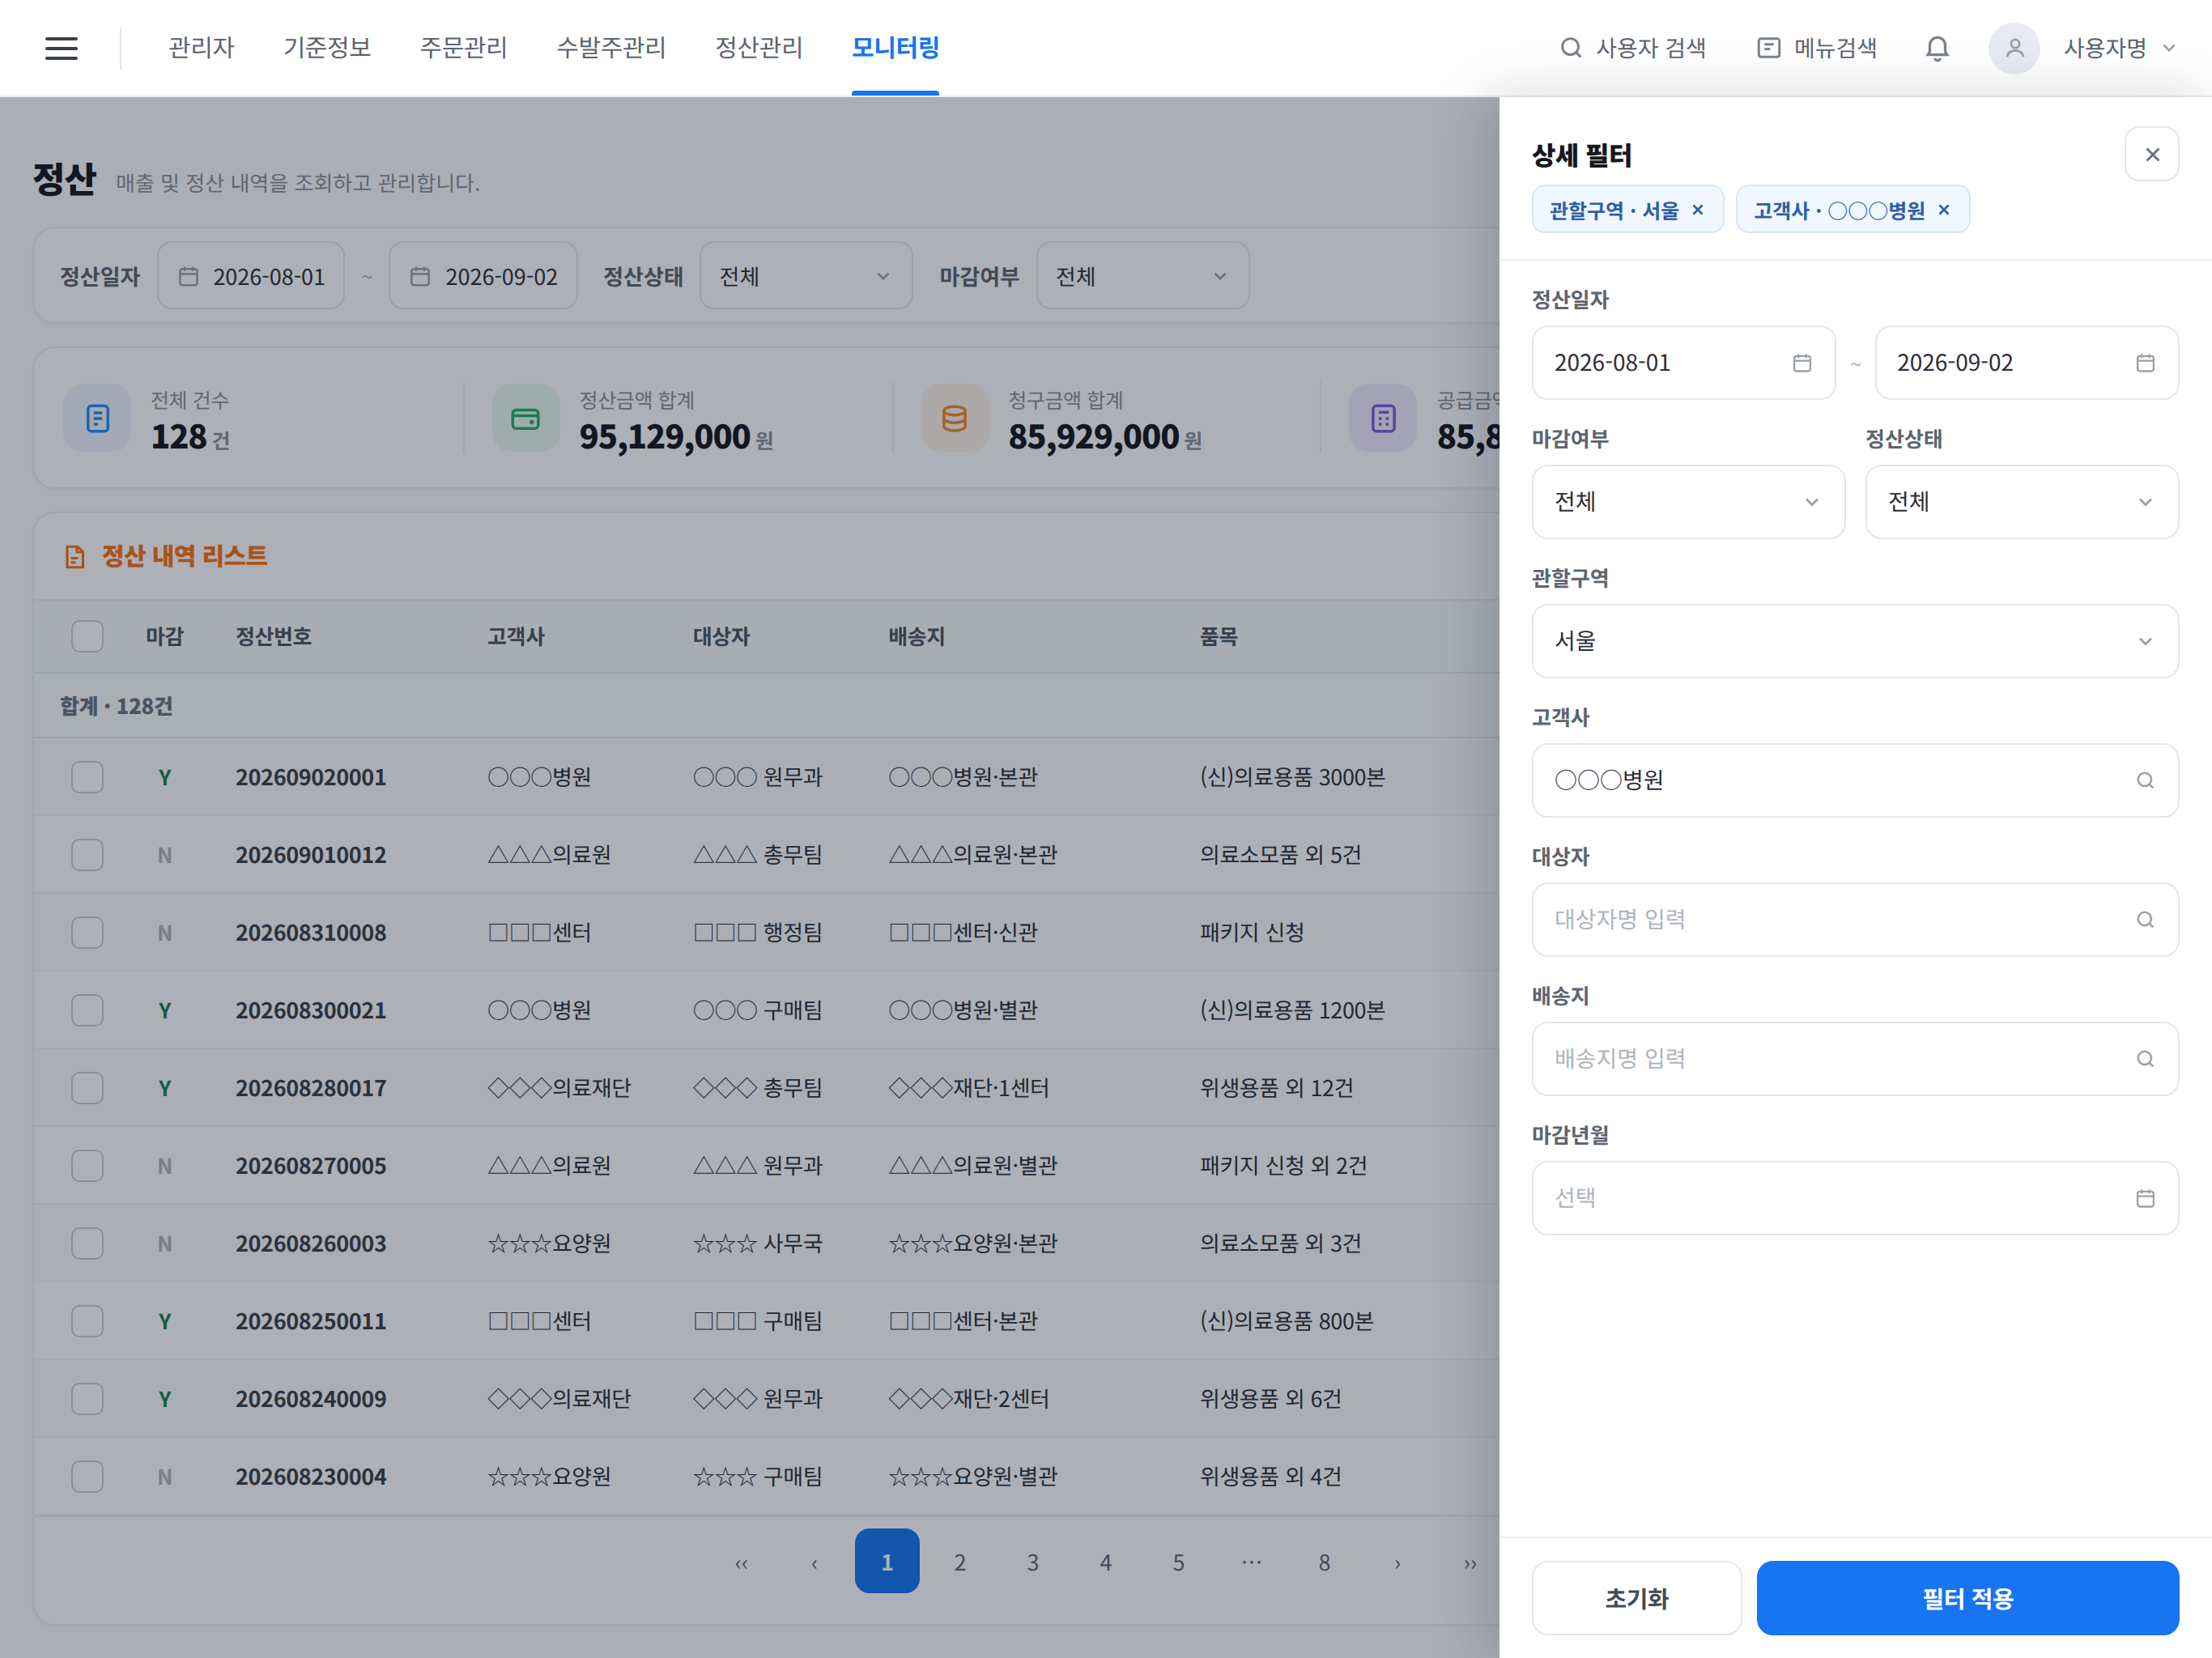The width and height of the screenshot is (2212, 1658).
Task: Click the user avatar icon
Action: [2014, 48]
